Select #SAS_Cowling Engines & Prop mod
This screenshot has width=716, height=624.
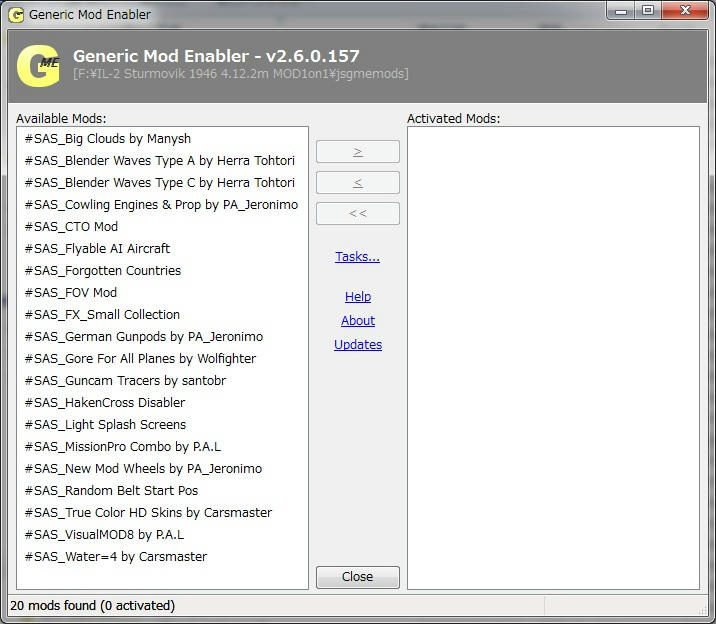coord(161,205)
